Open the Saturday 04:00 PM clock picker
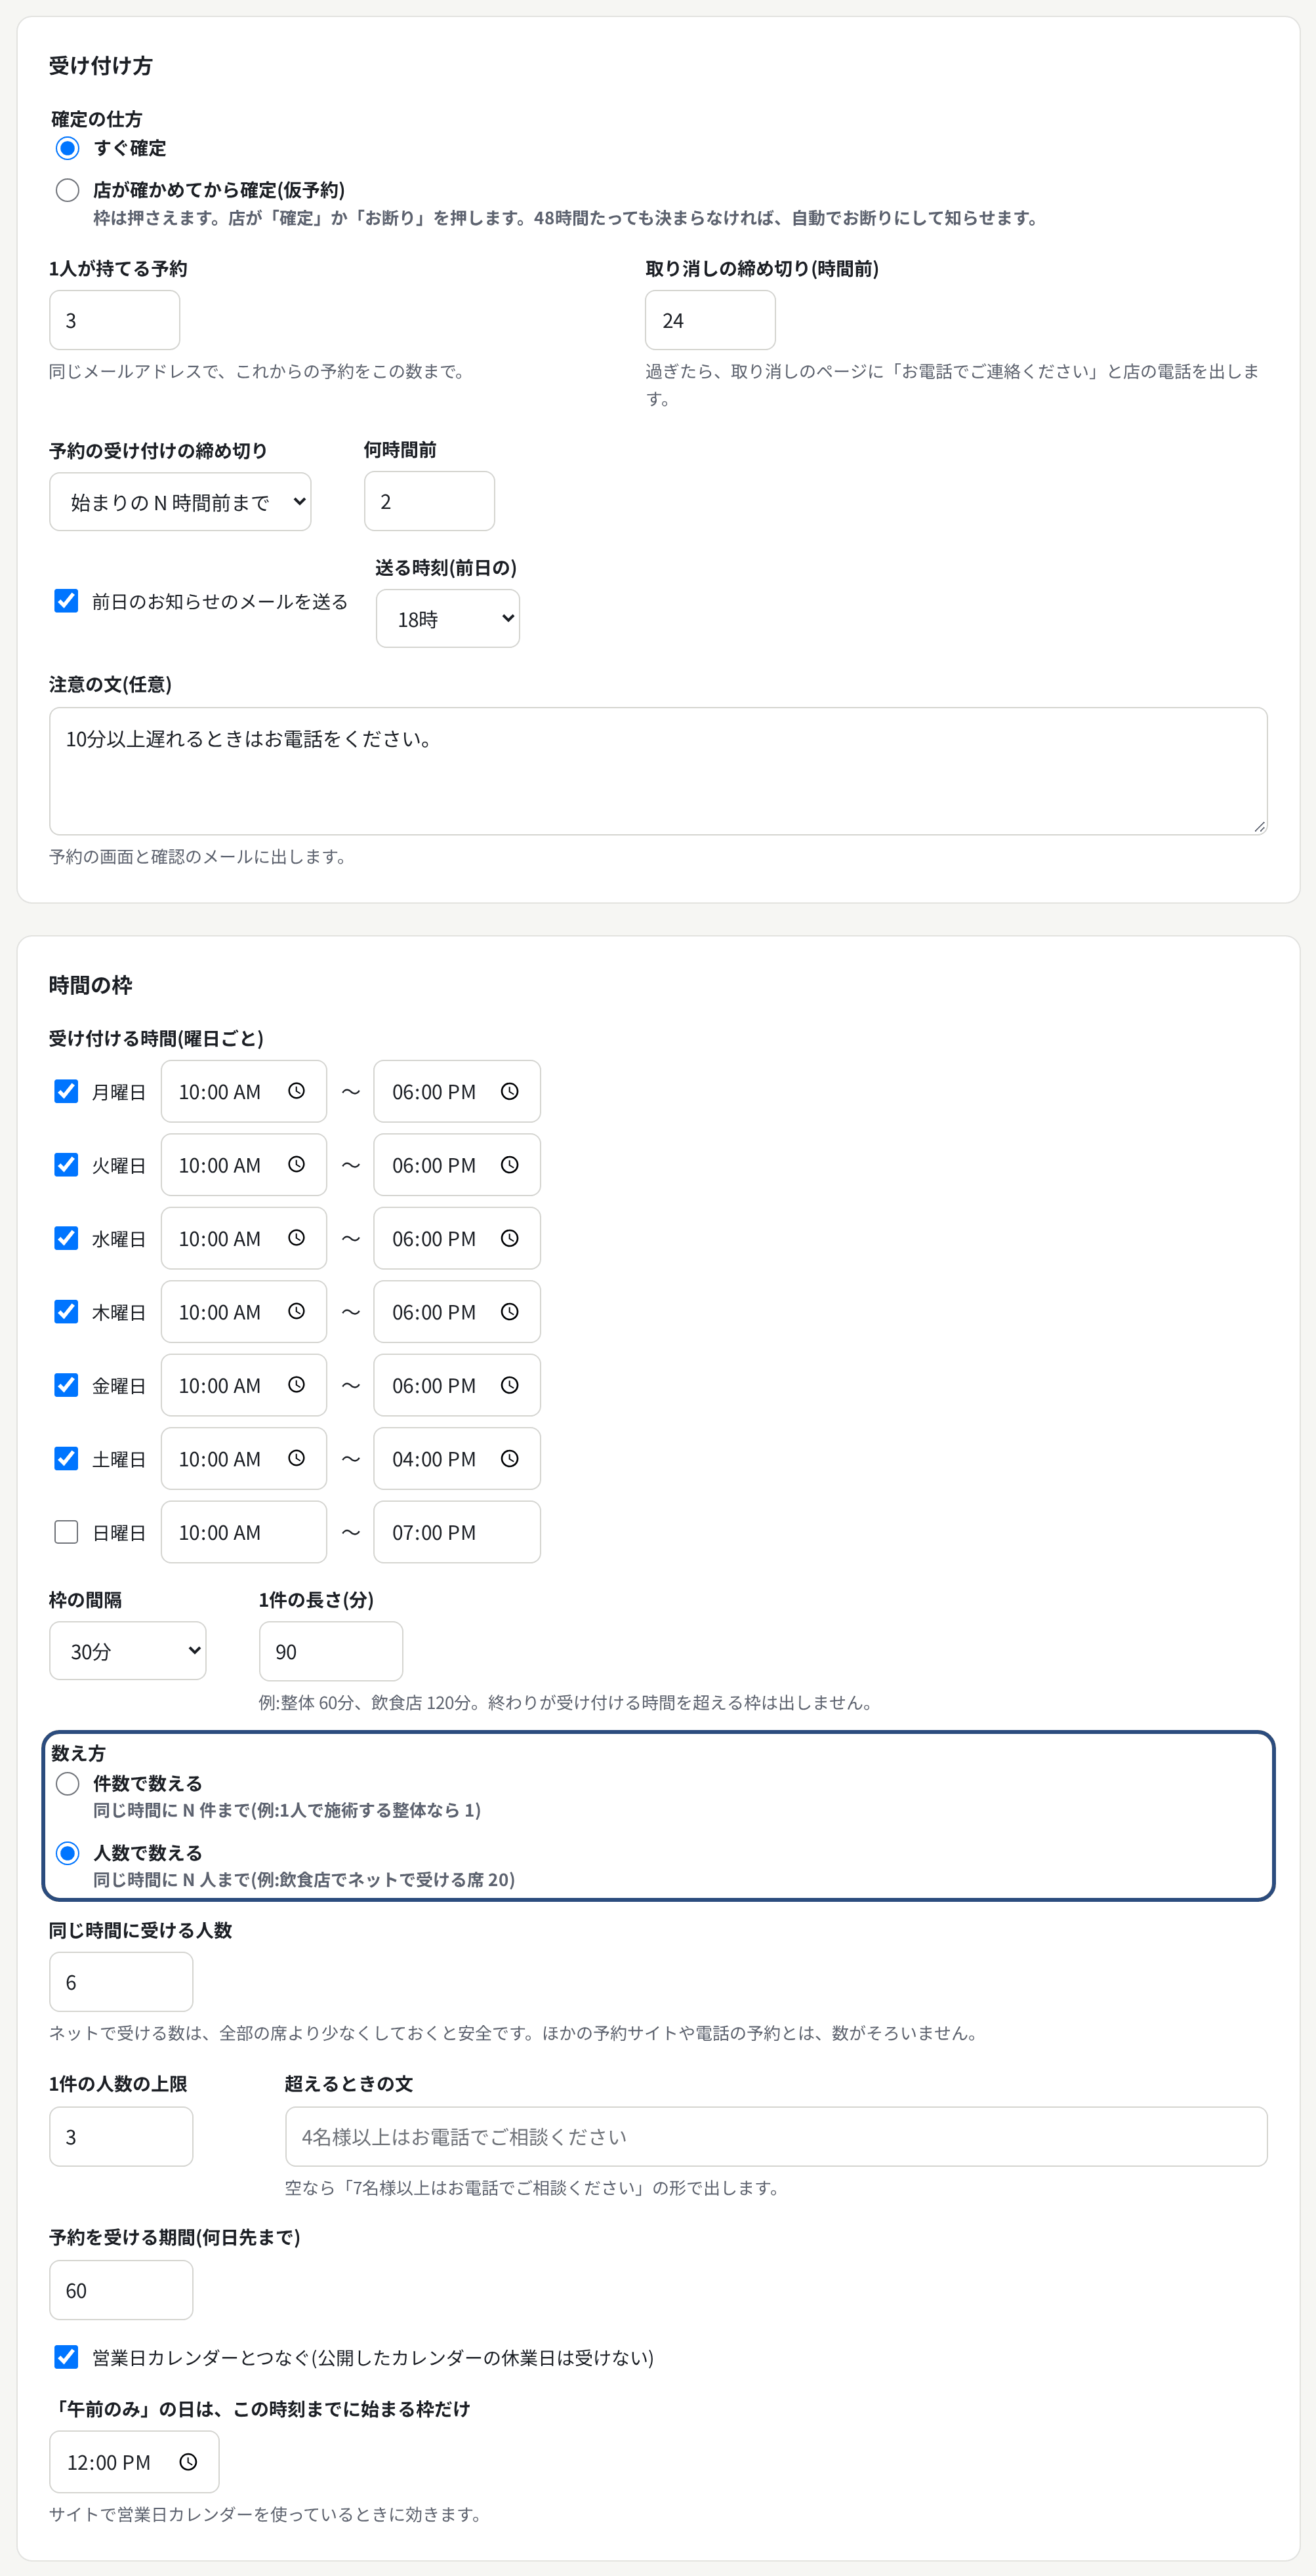 (x=509, y=1458)
